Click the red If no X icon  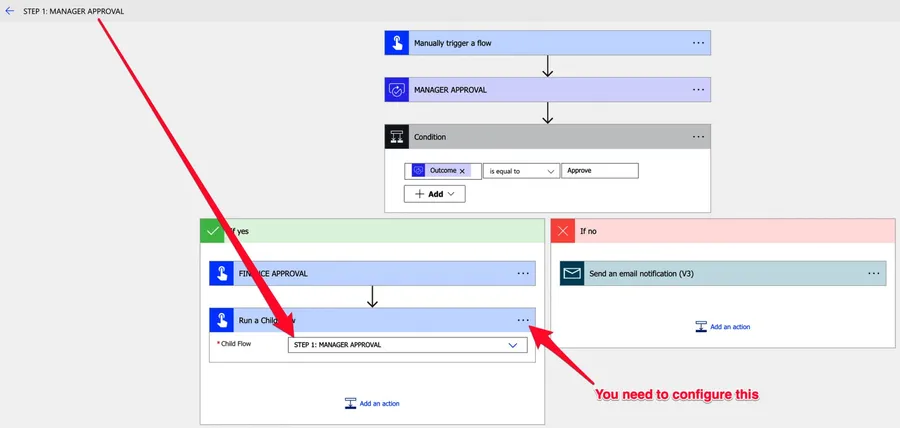click(562, 231)
